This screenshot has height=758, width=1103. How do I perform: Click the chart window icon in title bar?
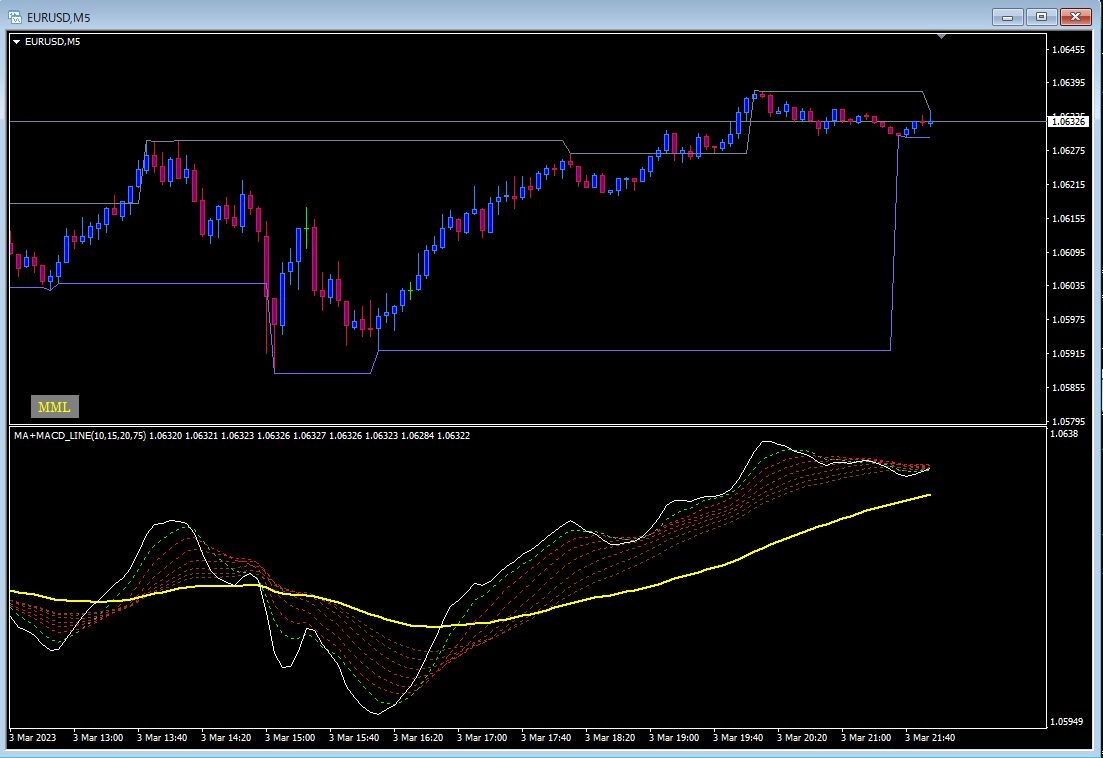16,16
